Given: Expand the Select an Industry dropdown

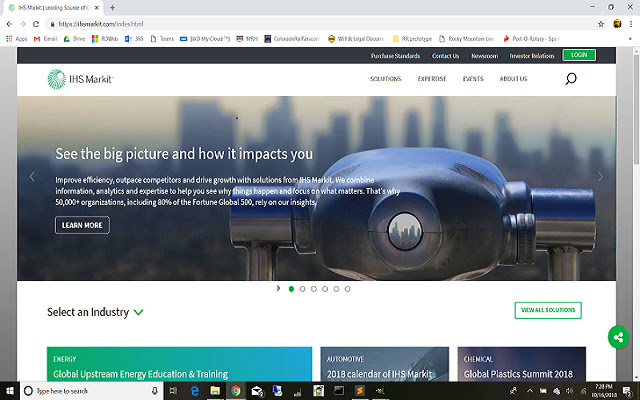Looking at the screenshot, I should tap(96, 312).
